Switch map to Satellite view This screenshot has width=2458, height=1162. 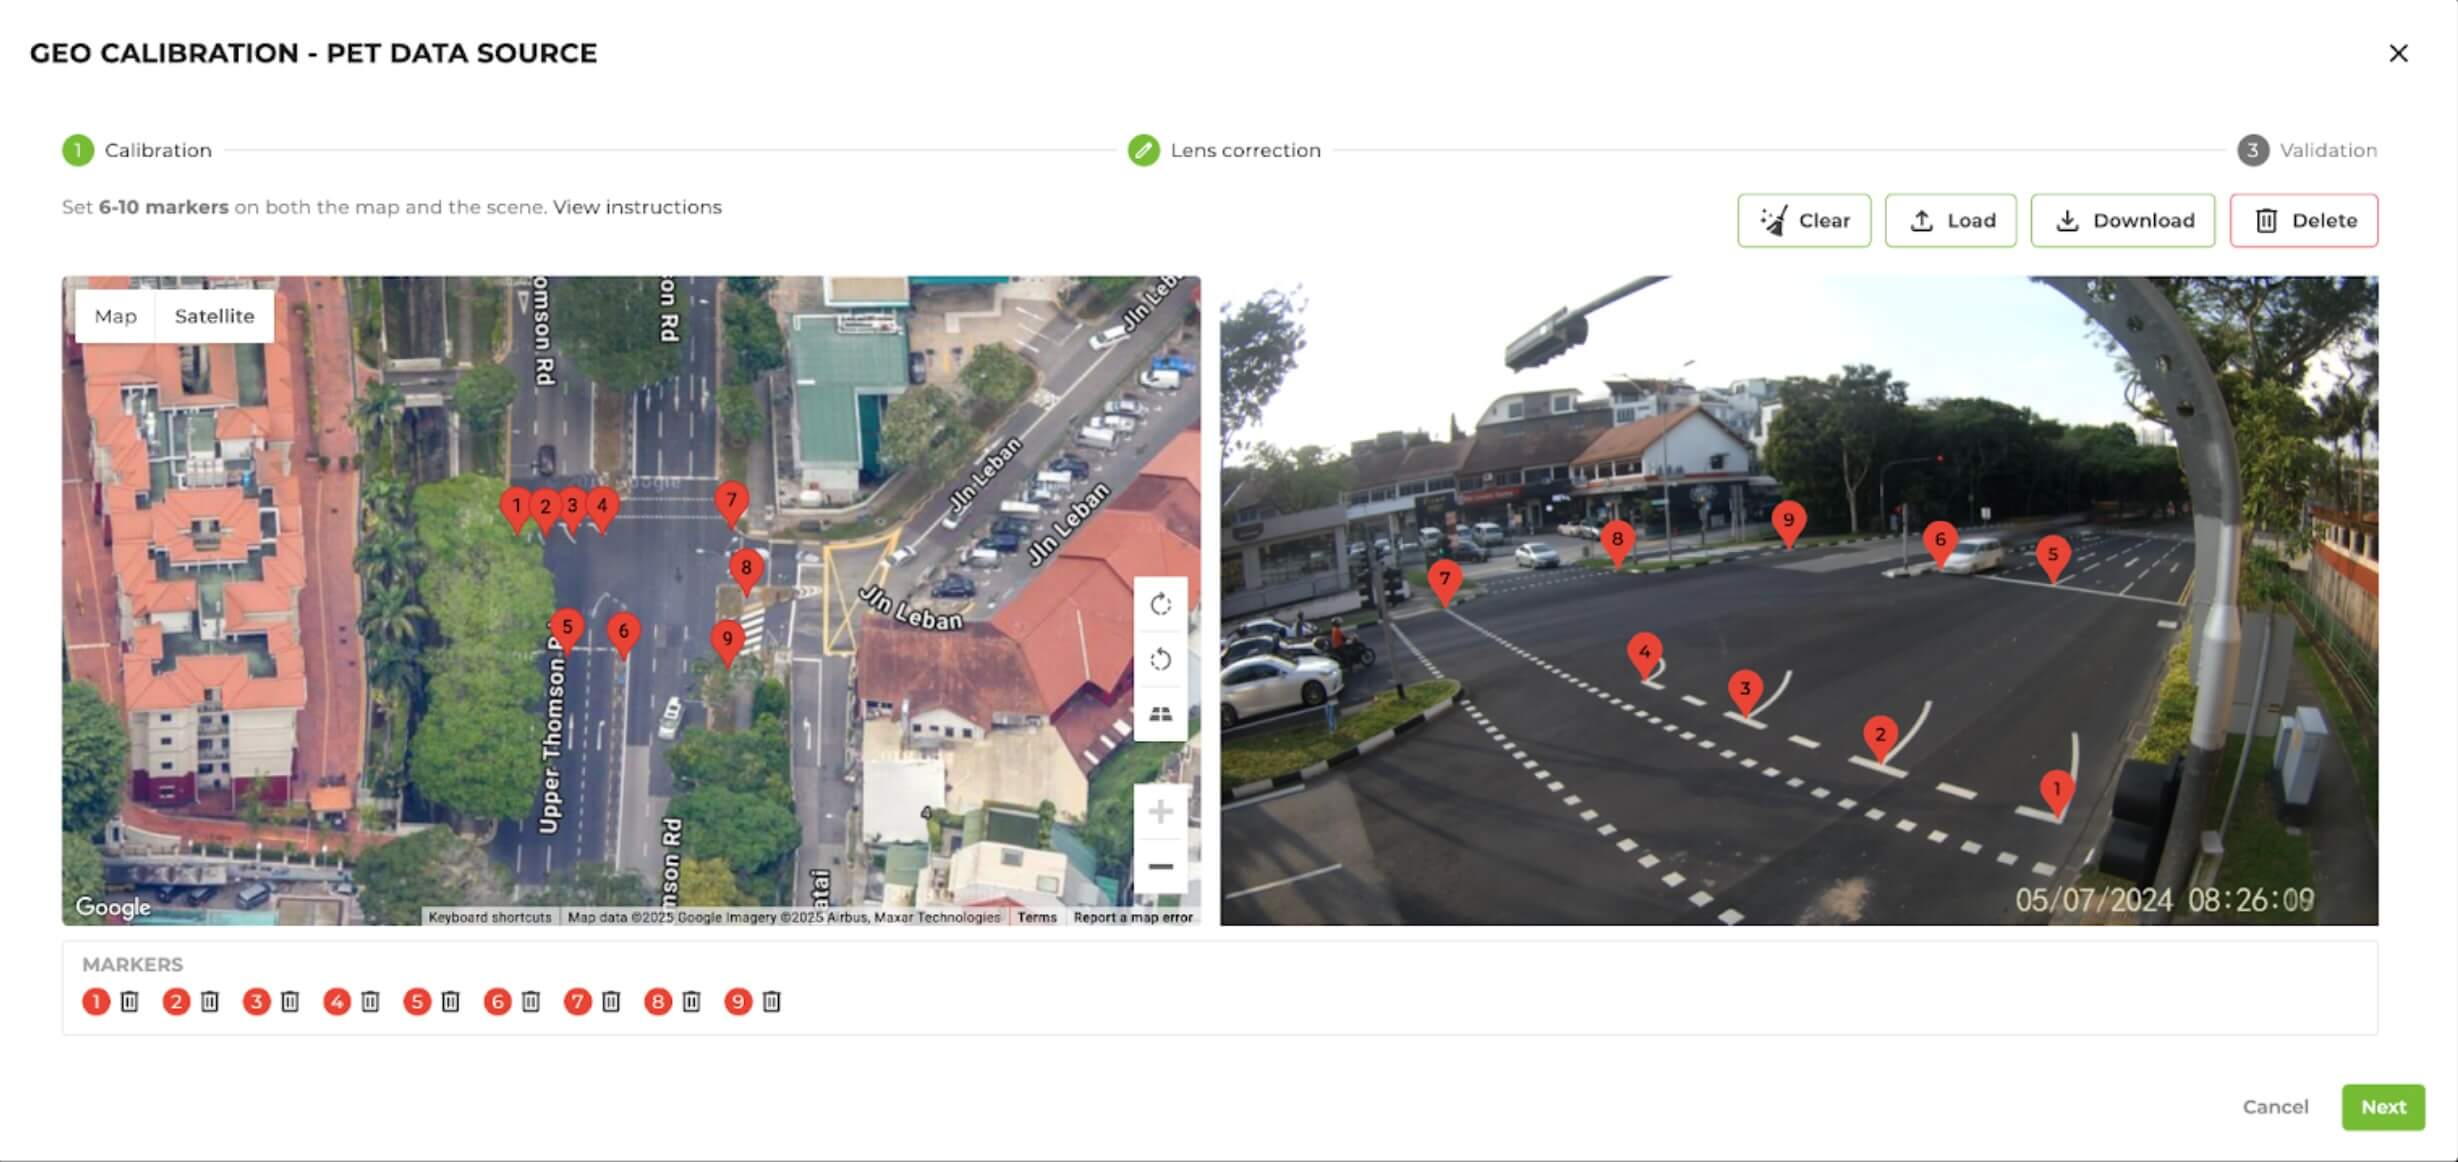[x=214, y=316]
